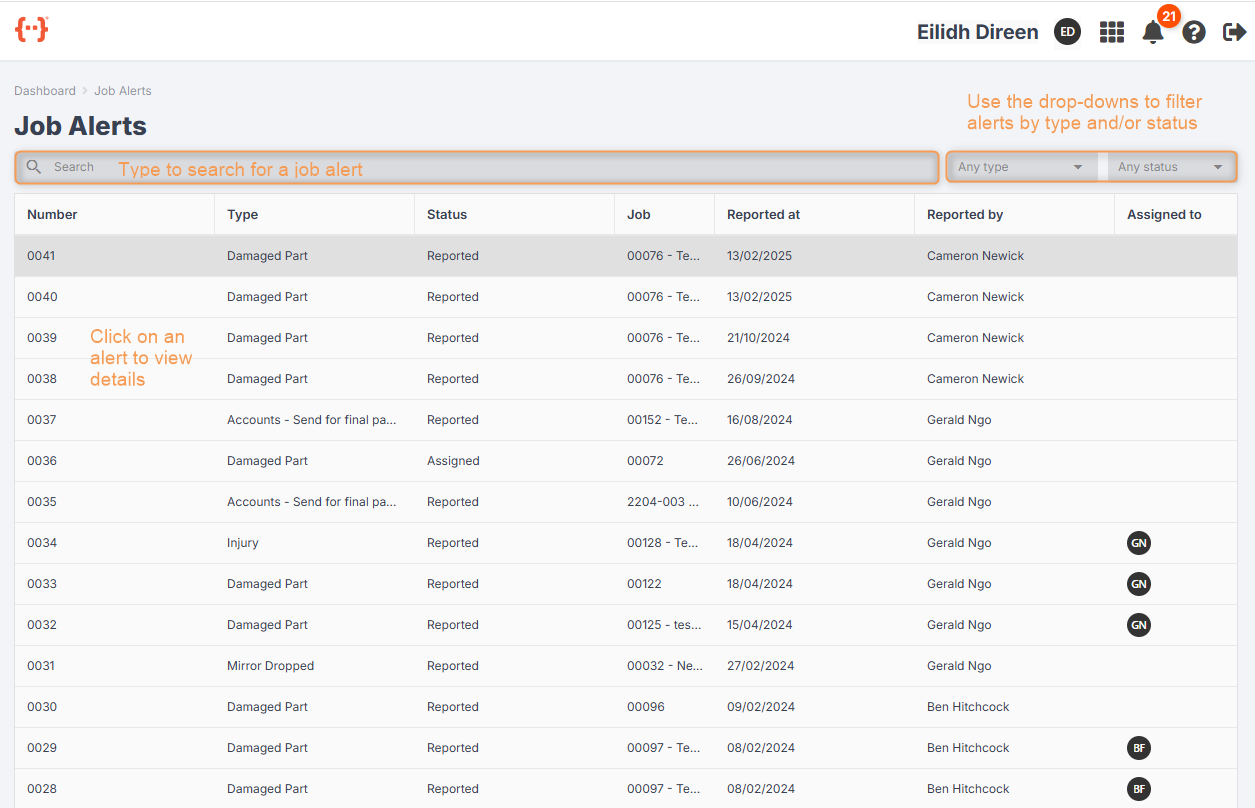Click the GN avatar in row 0032
Image resolution: width=1255 pixels, height=808 pixels.
pyautogui.click(x=1138, y=625)
